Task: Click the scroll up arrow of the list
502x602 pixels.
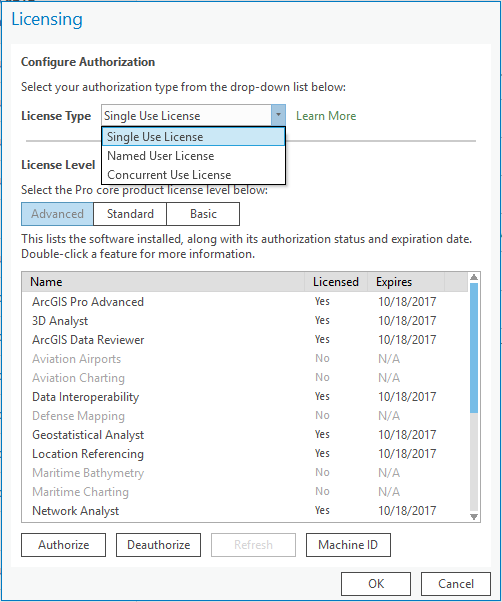Action: 474,277
